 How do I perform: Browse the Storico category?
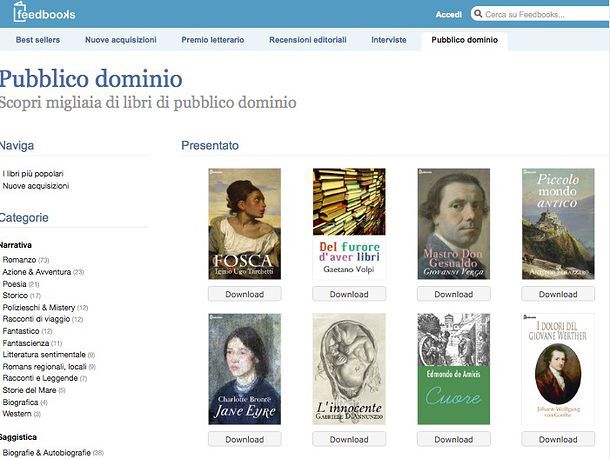(x=15, y=295)
